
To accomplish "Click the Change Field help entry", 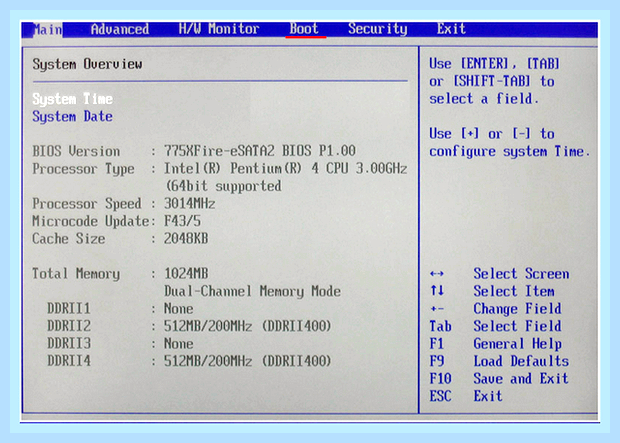I will click(518, 309).
